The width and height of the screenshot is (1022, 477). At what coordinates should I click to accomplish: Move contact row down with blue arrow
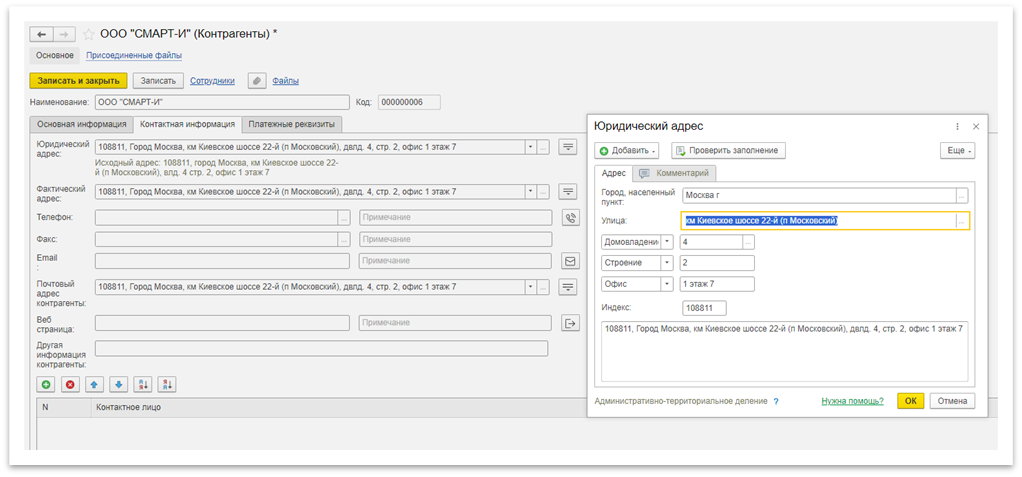pos(118,384)
